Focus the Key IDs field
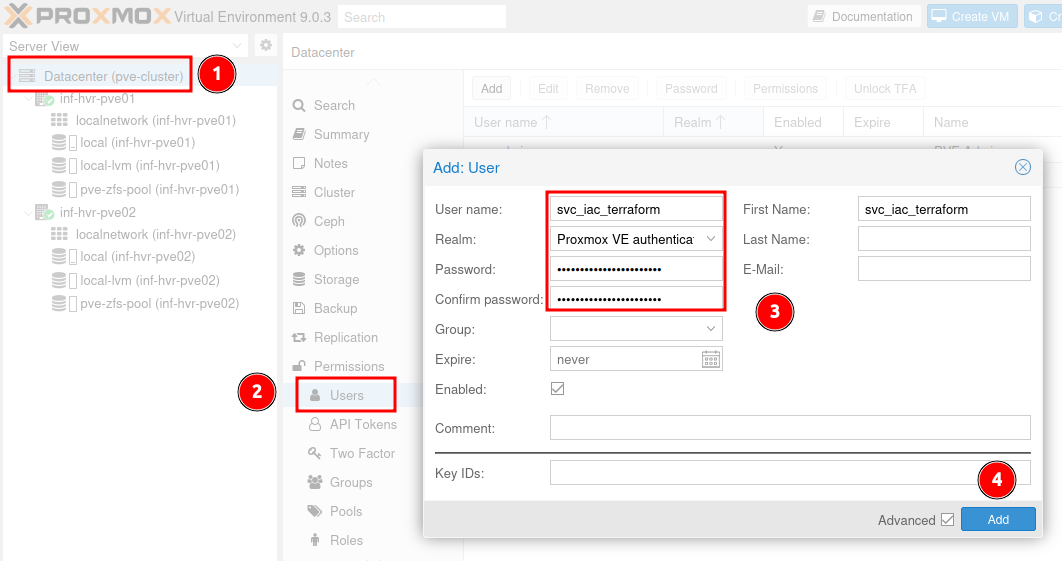1062x561 pixels. point(790,472)
